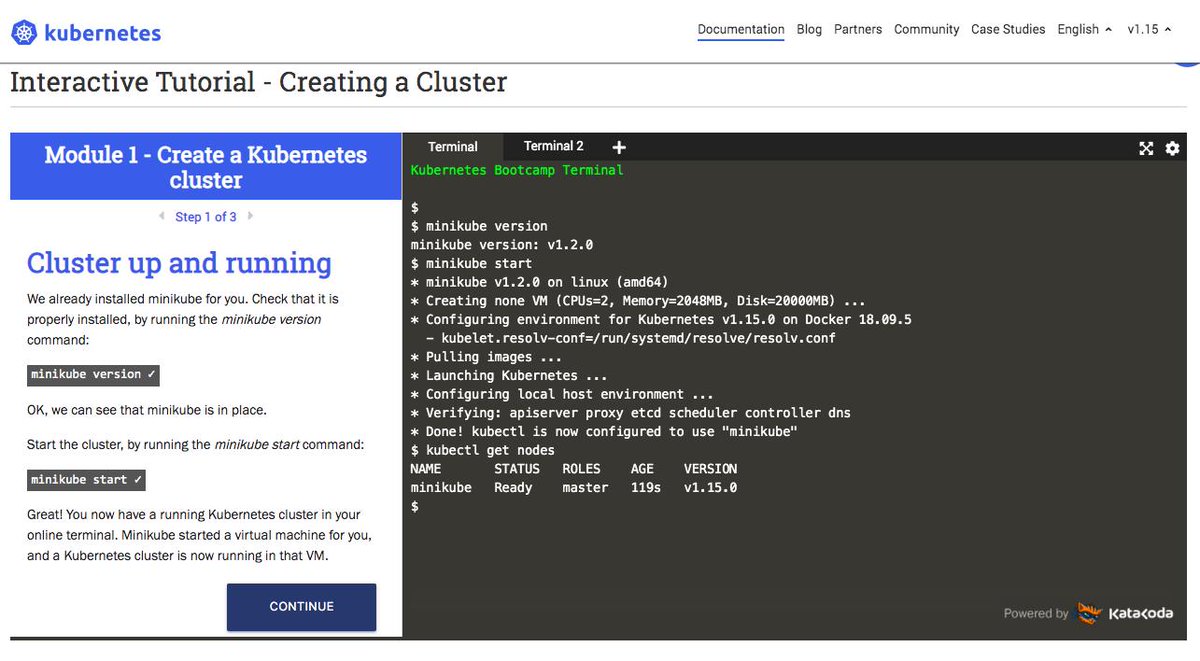The height and width of the screenshot is (661, 1200).
Task: Click the Katacoda logo
Action: 1125,613
